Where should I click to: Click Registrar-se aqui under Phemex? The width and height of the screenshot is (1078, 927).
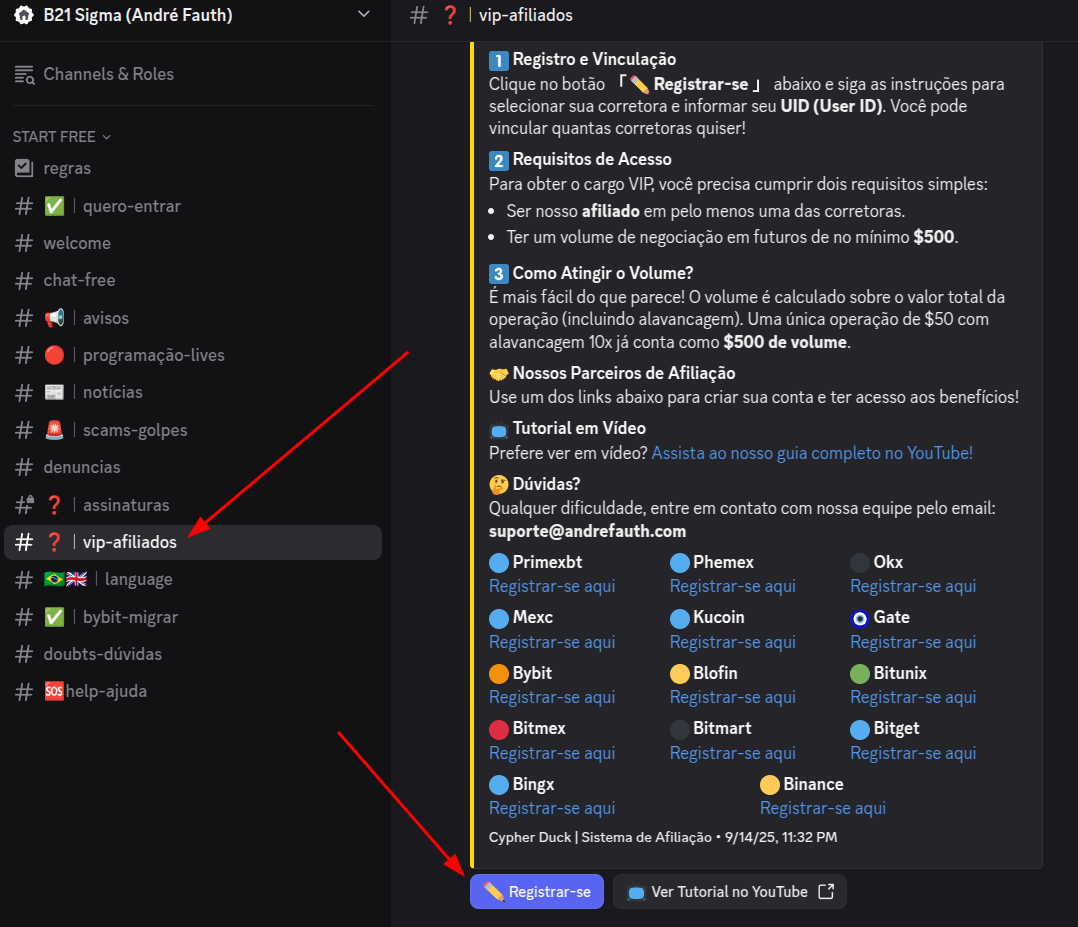[x=733, y=586]
